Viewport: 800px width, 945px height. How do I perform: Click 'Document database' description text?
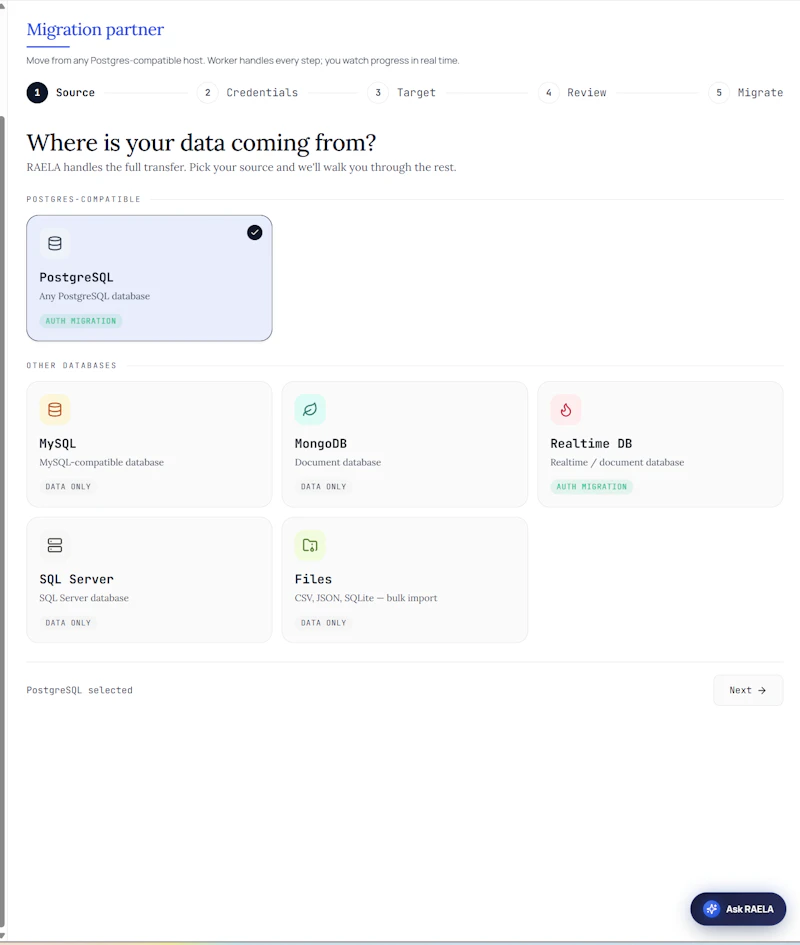tap(338, 462)
